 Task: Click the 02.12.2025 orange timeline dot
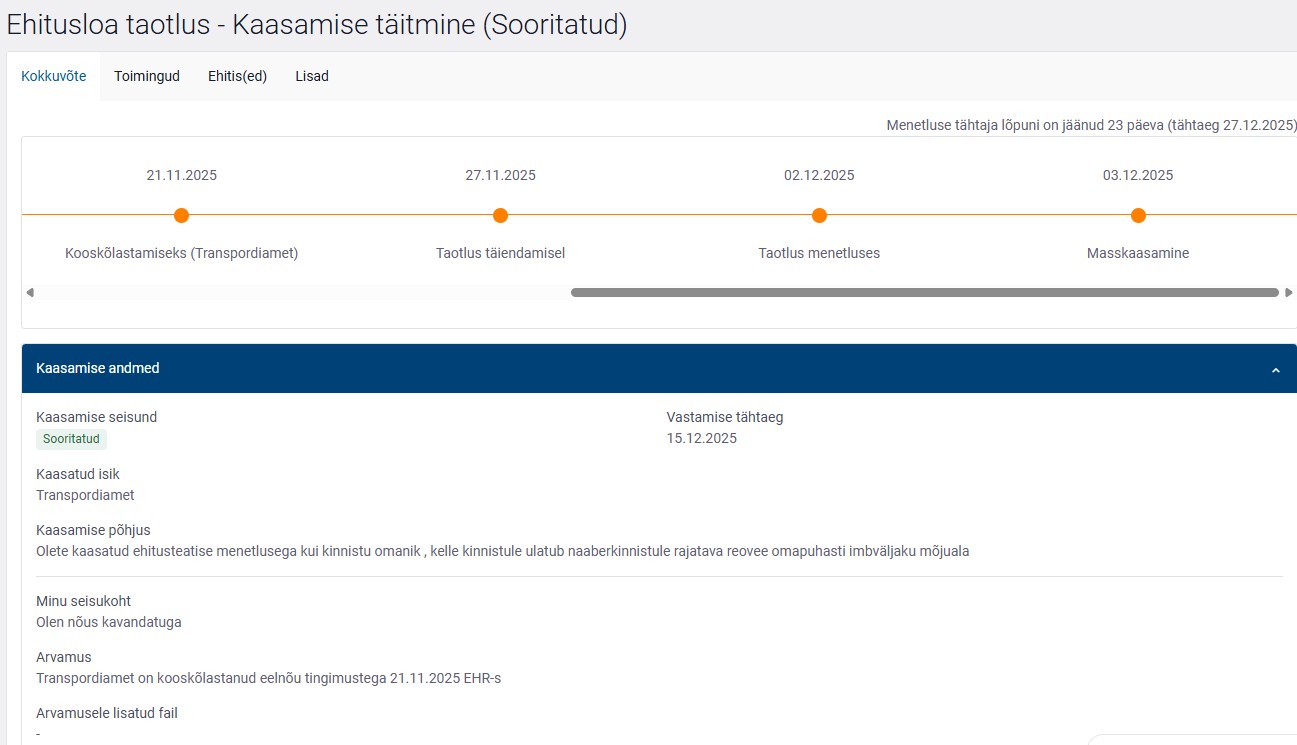[x=819, y=215]
